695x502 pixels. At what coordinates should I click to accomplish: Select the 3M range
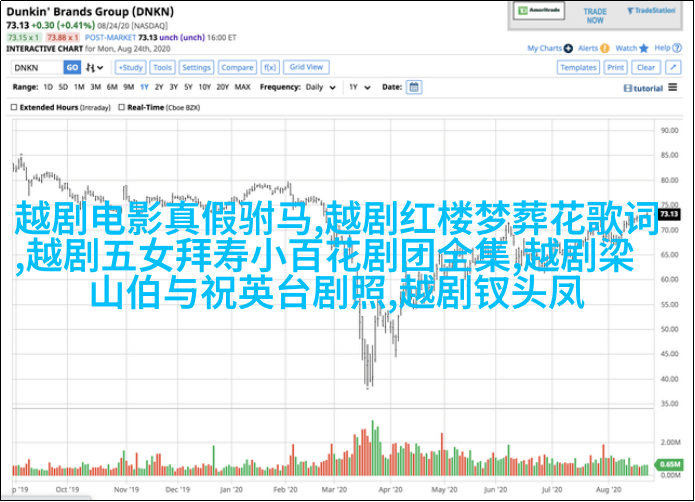(96, 87)
